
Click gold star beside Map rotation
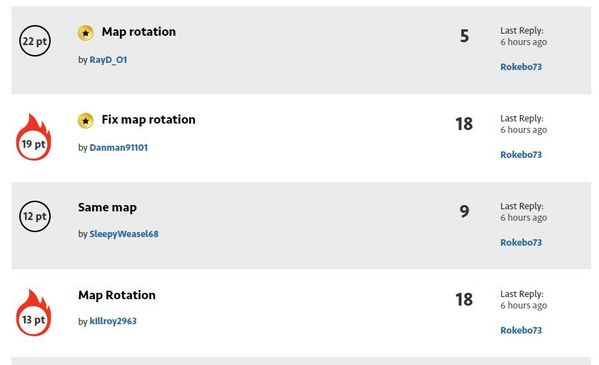coord(86,33)
